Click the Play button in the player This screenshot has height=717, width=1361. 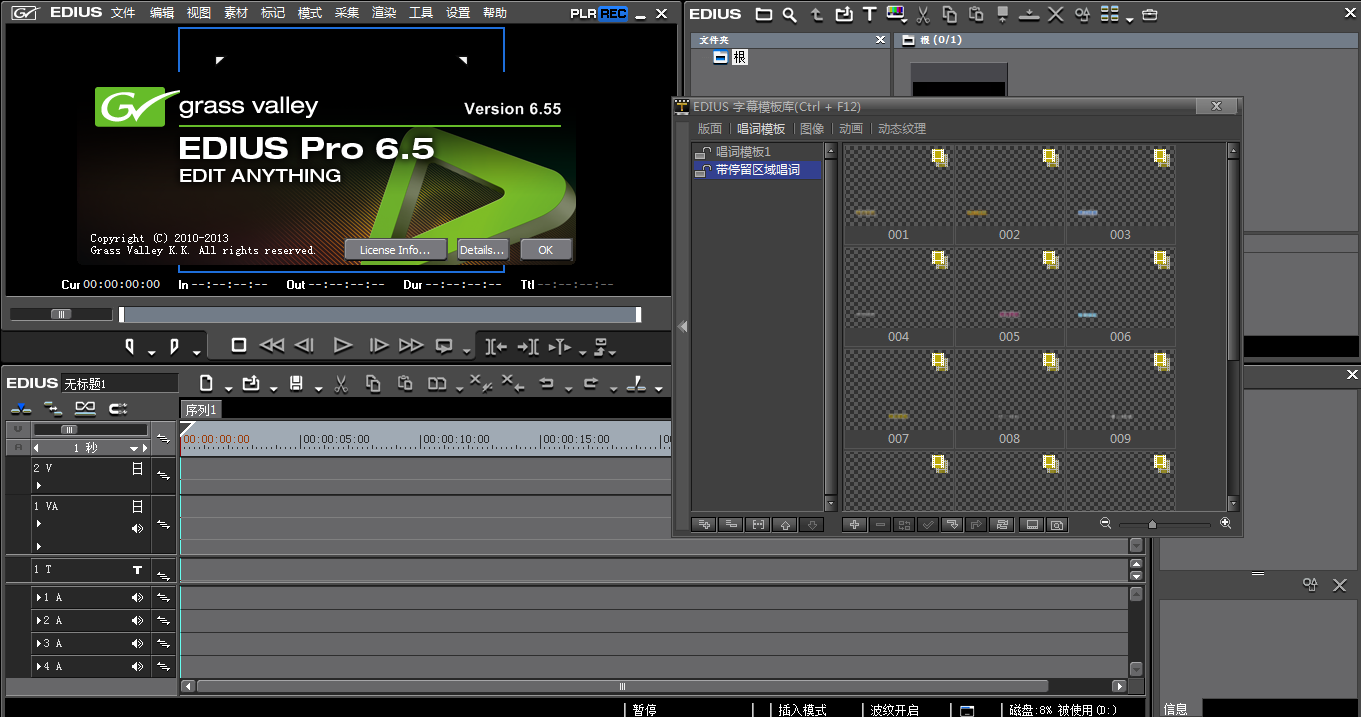pos(343,345)
